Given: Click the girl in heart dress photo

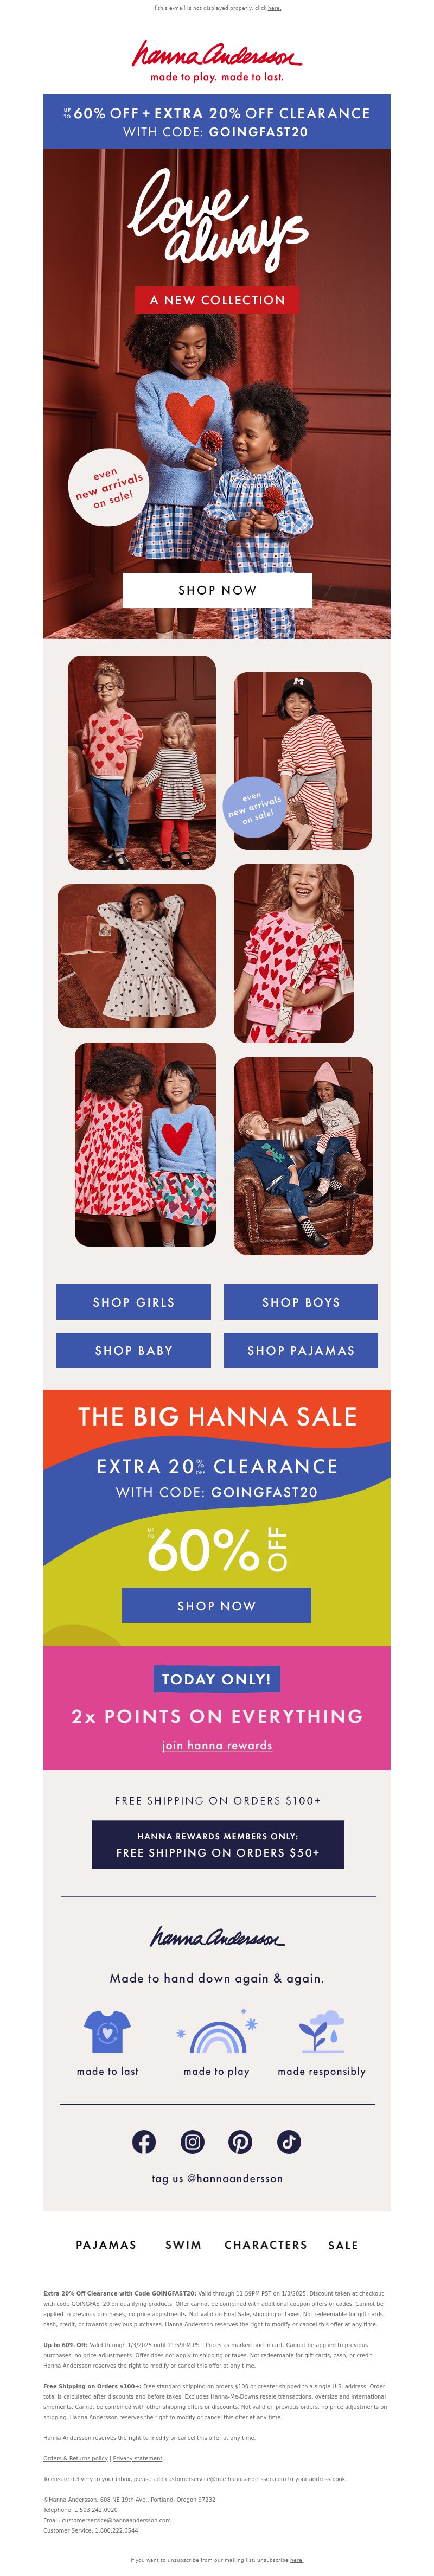Looking at the screenshot, I should [x=137, y=955].
